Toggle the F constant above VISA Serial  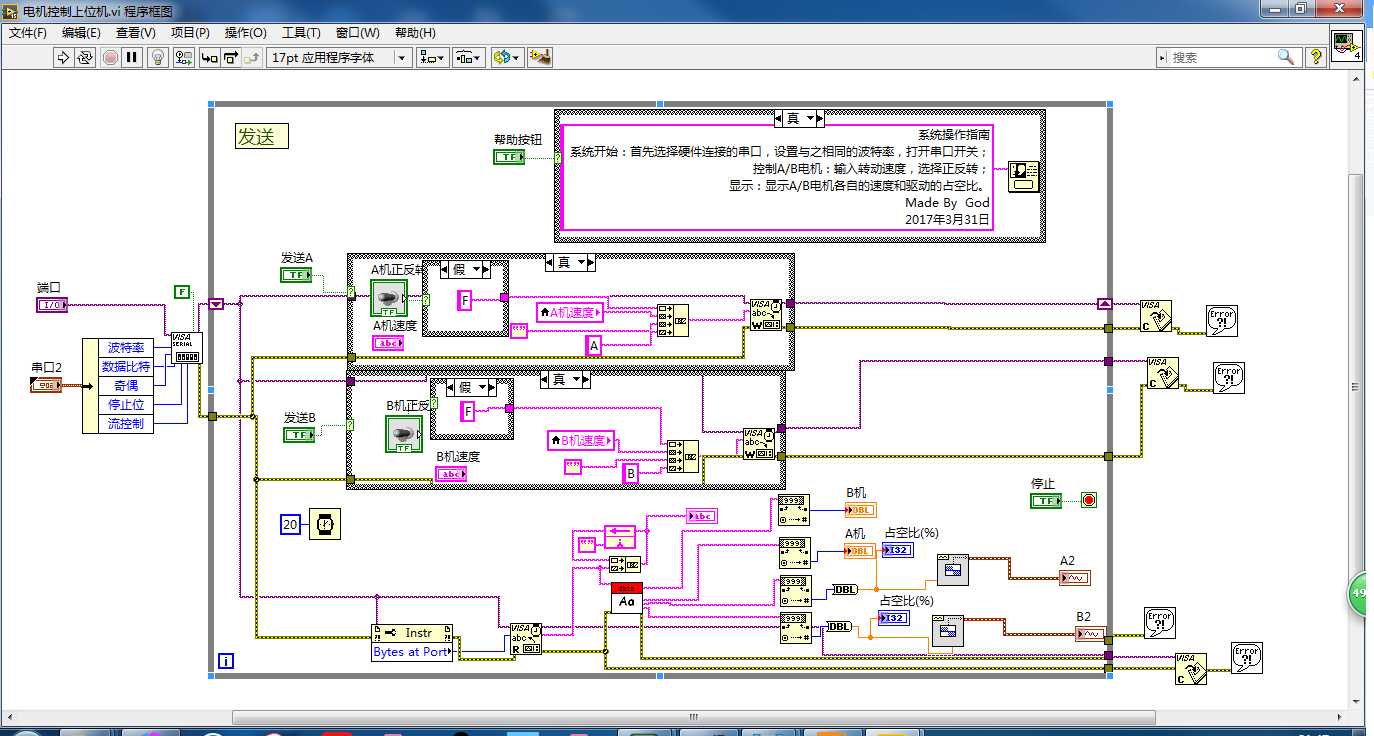(x=182, y=292)
